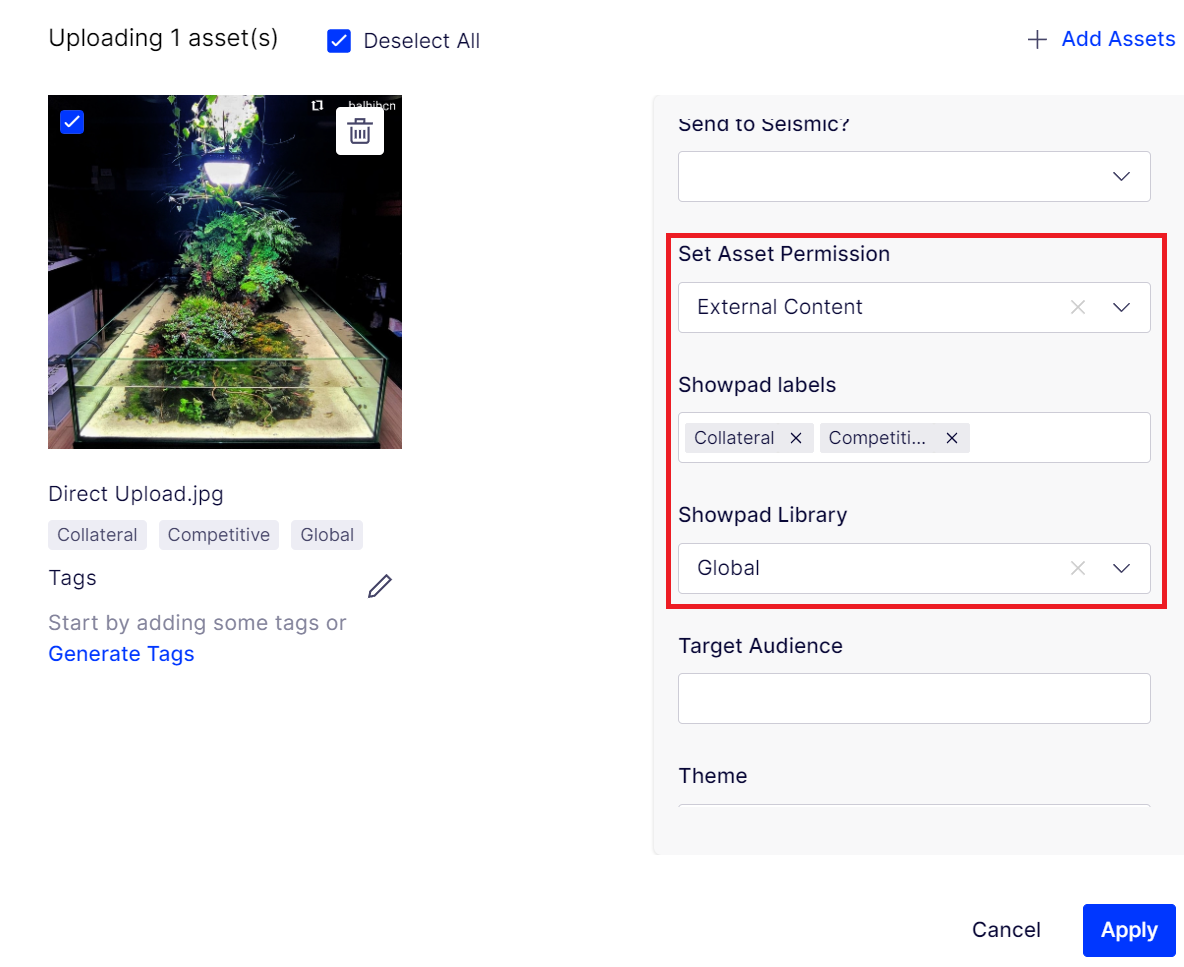Viewport: 1184px width, 967px height.
Task: Remove the Competitive label chip
Action: coord(952,438)
